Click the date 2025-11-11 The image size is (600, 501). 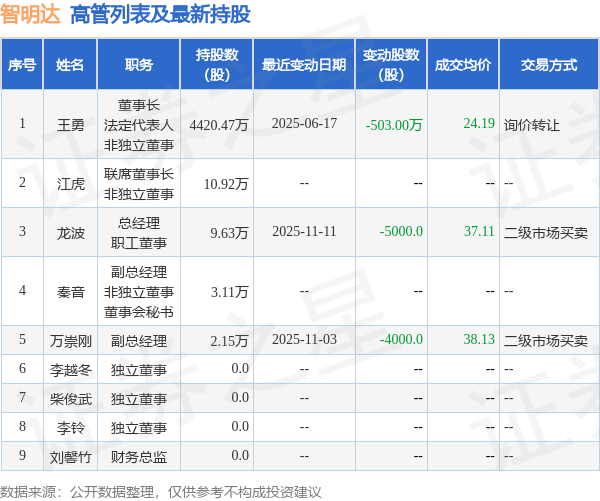304,231
